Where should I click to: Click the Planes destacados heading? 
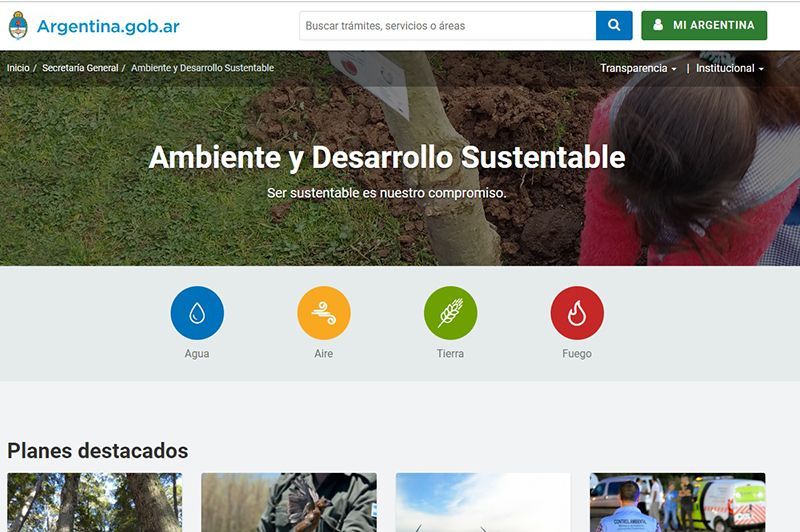tap(97, 451)
